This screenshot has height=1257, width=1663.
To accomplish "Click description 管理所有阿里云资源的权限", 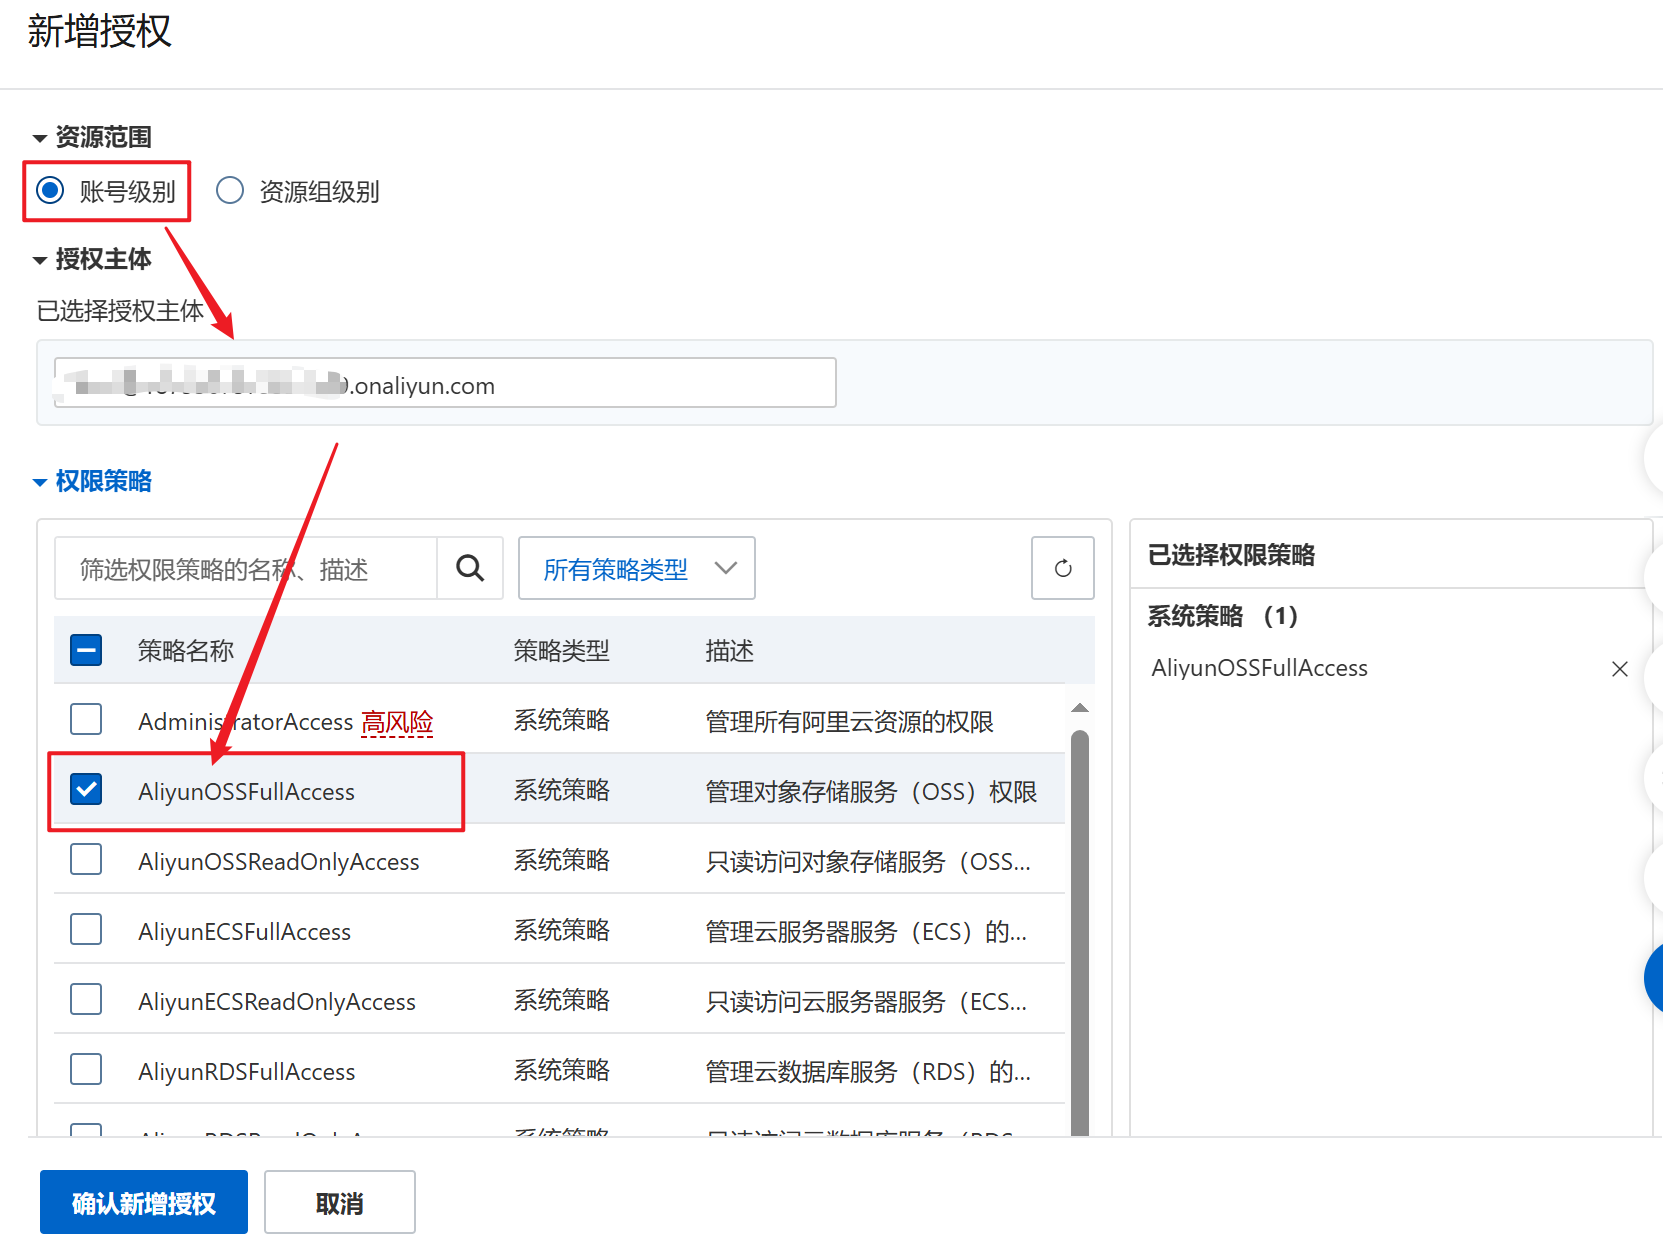I will coord(850,722).
